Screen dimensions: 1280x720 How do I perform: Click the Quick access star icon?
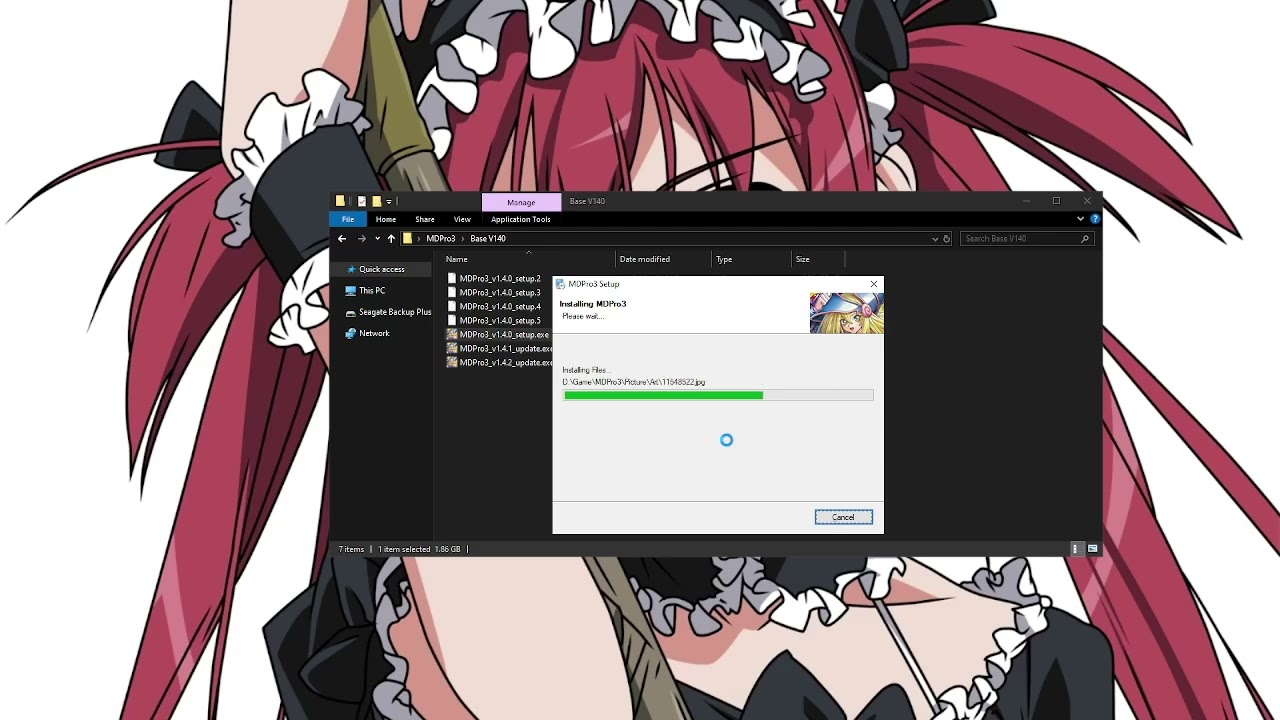pyautogui.click(x=350, y=269)
